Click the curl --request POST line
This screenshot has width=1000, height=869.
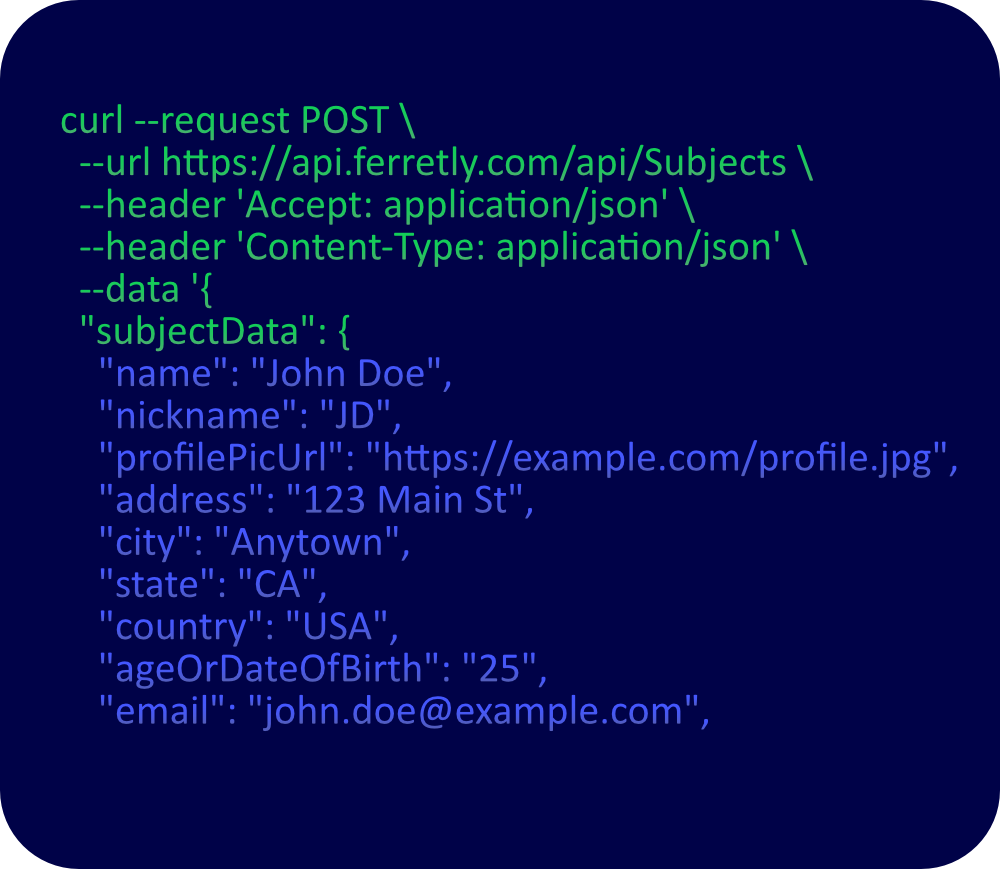237,120
